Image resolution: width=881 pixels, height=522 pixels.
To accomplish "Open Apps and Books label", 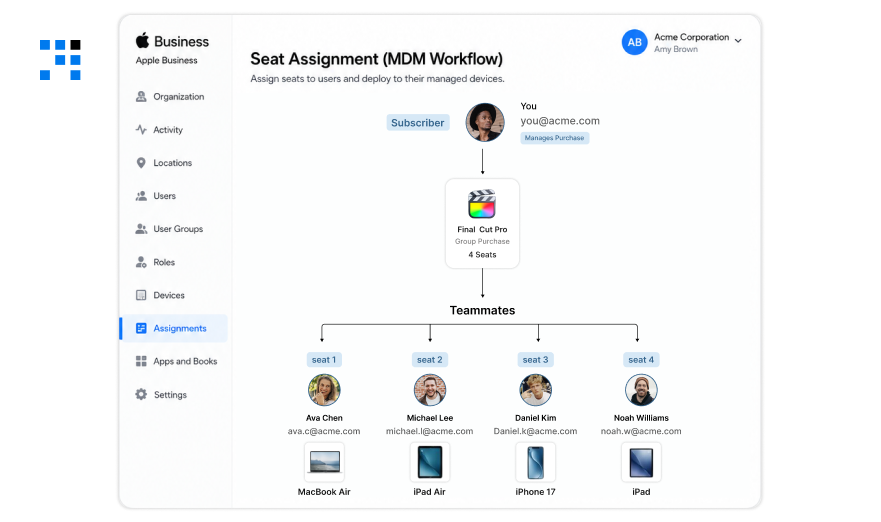I will (185, 361).
